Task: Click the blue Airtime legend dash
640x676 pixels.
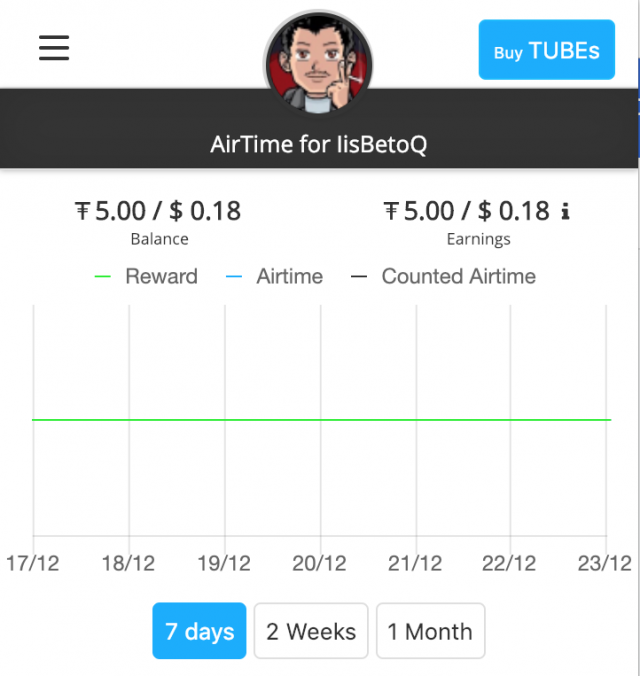Action: 235,278
